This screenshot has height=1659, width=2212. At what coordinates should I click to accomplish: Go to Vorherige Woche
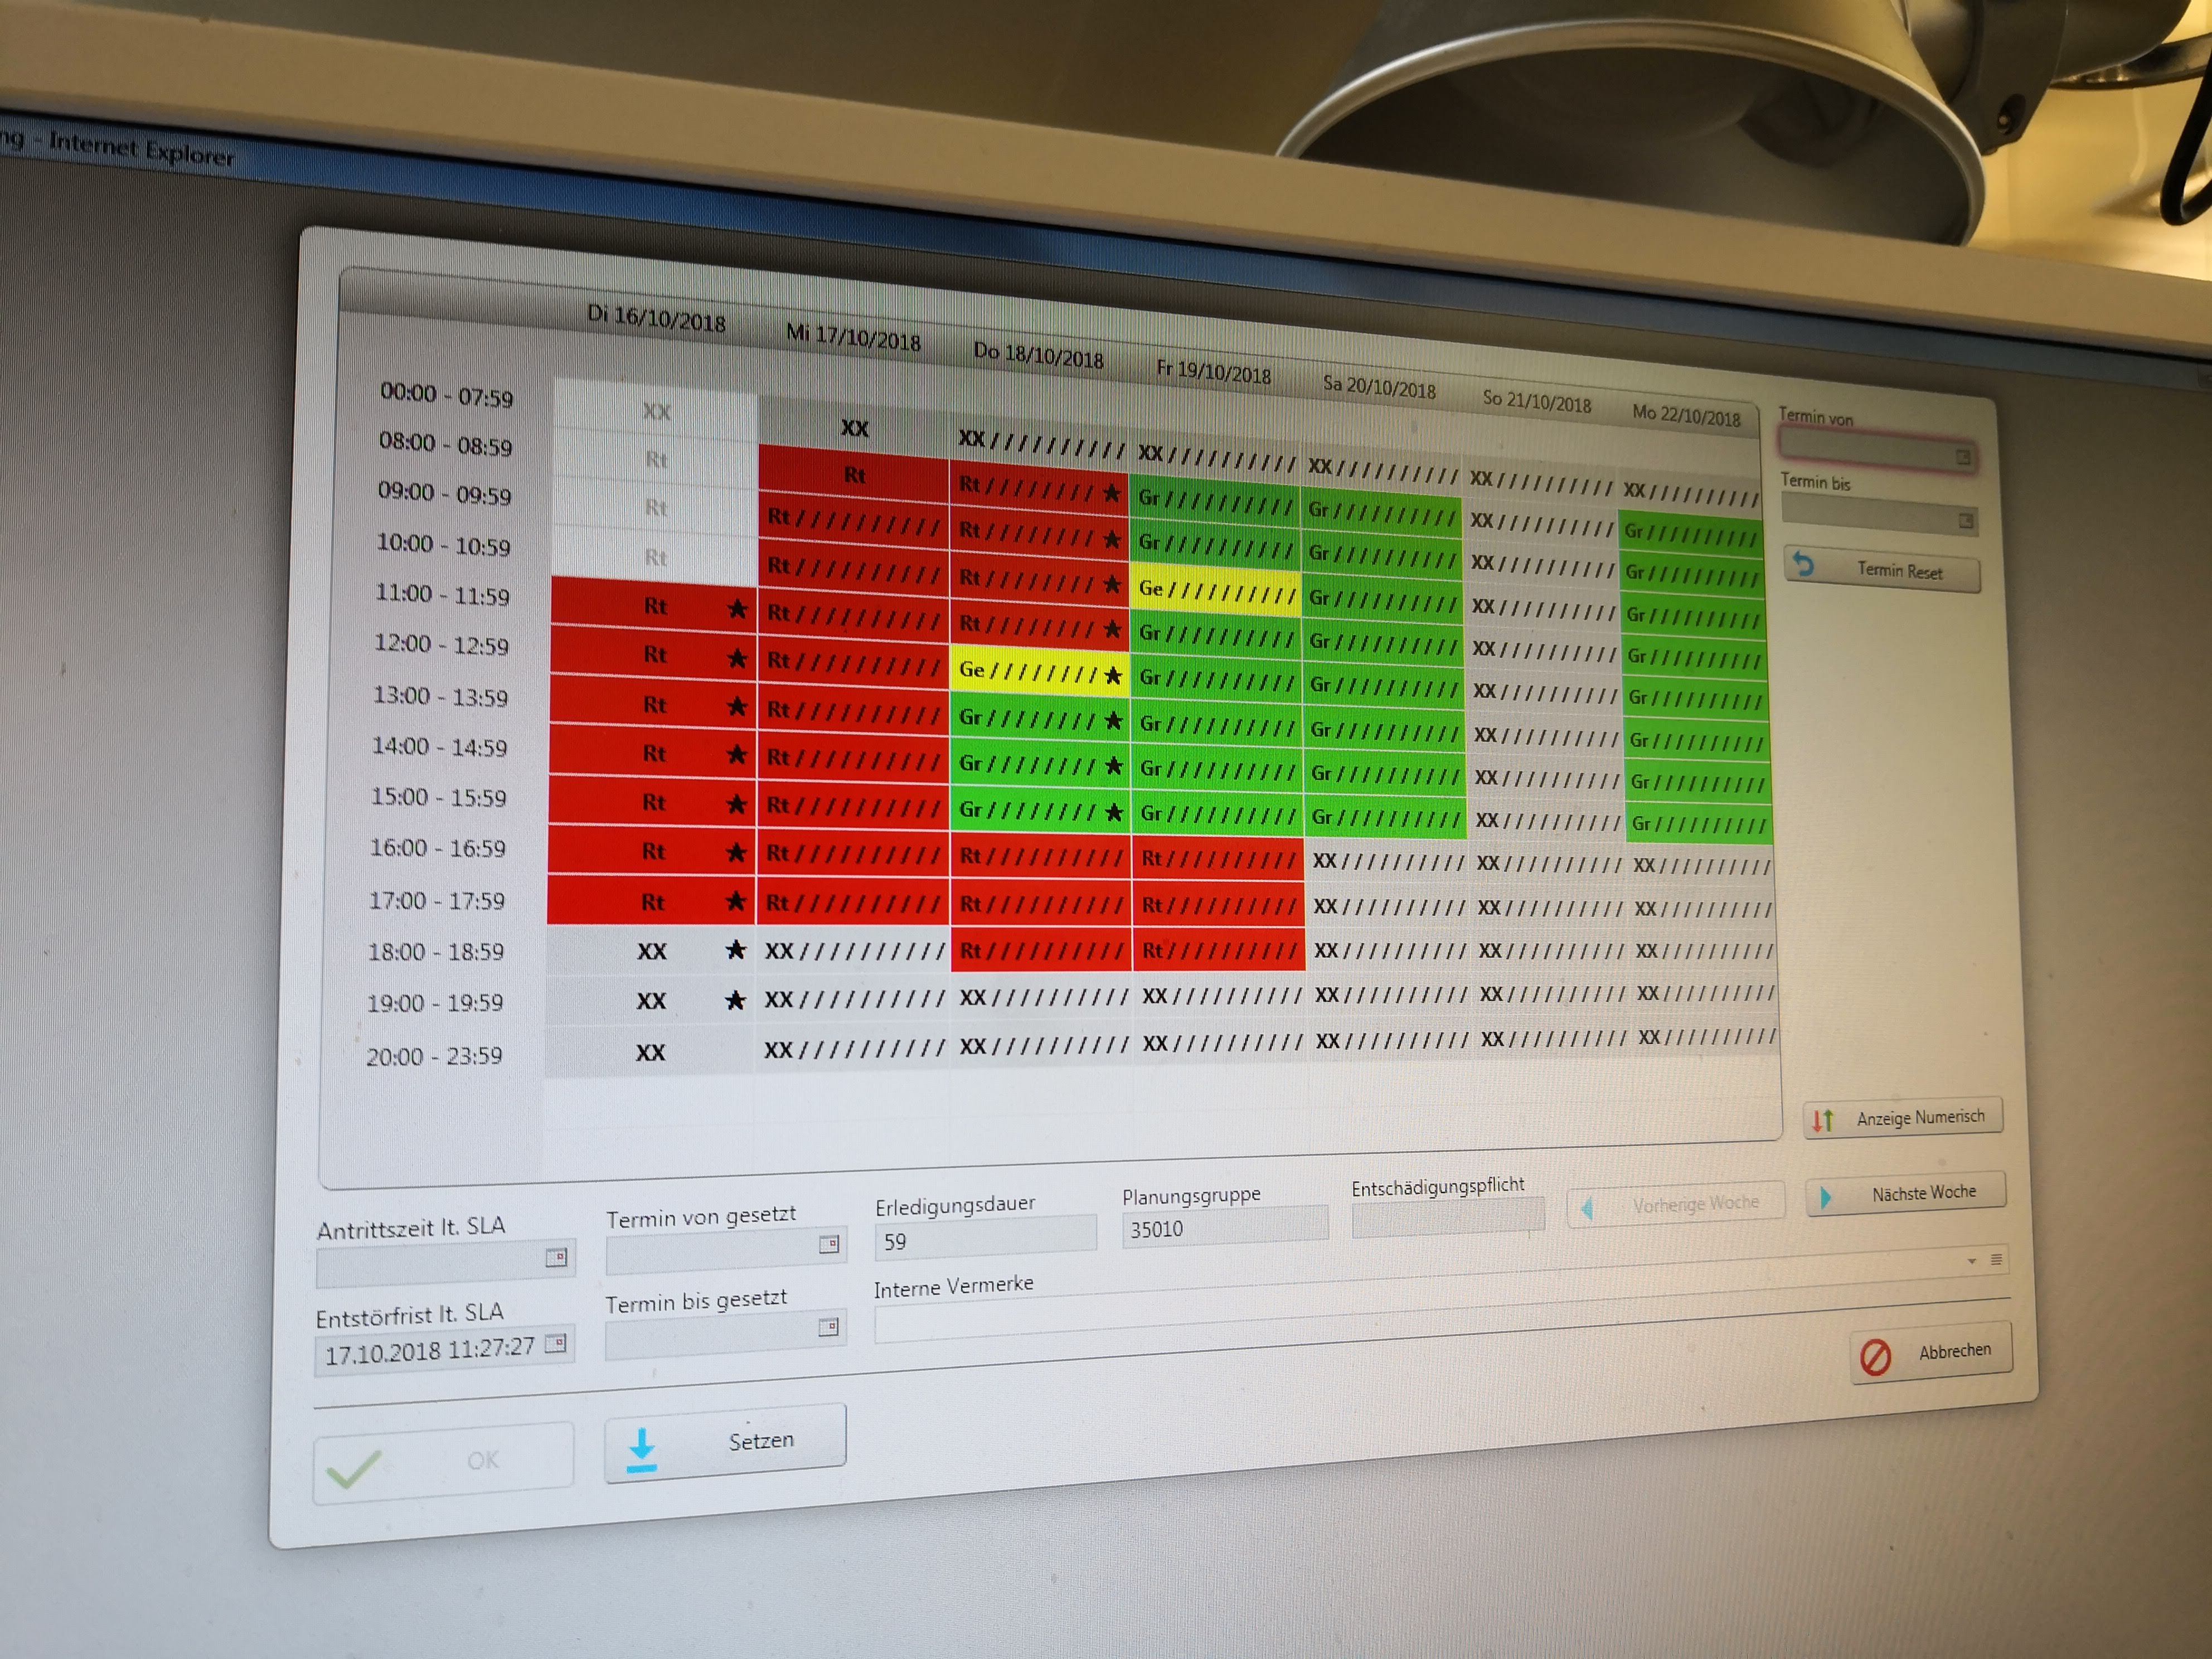click(x=1677, y=1204)
